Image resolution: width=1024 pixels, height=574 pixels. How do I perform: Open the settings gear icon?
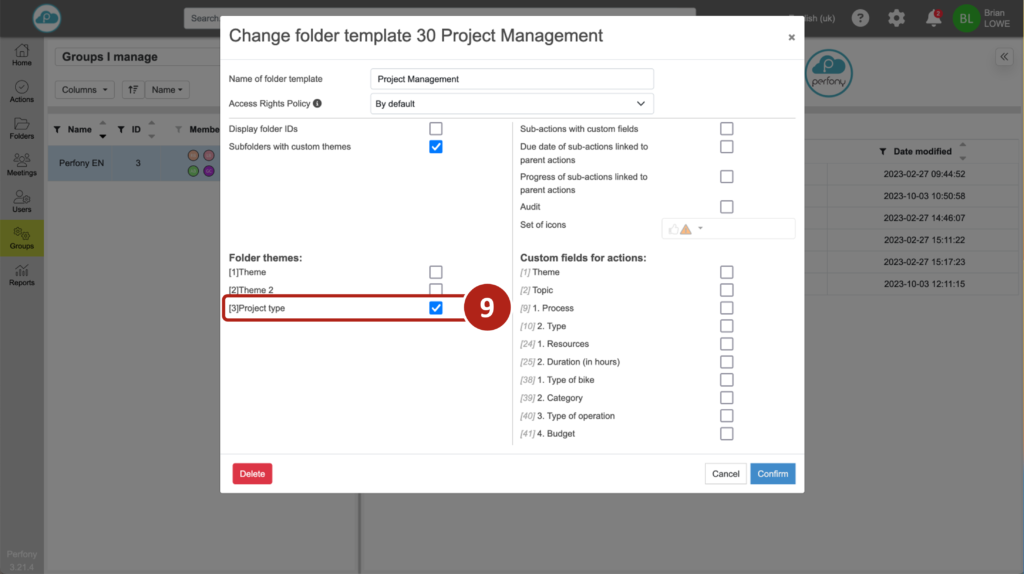[x=896, y=18]
